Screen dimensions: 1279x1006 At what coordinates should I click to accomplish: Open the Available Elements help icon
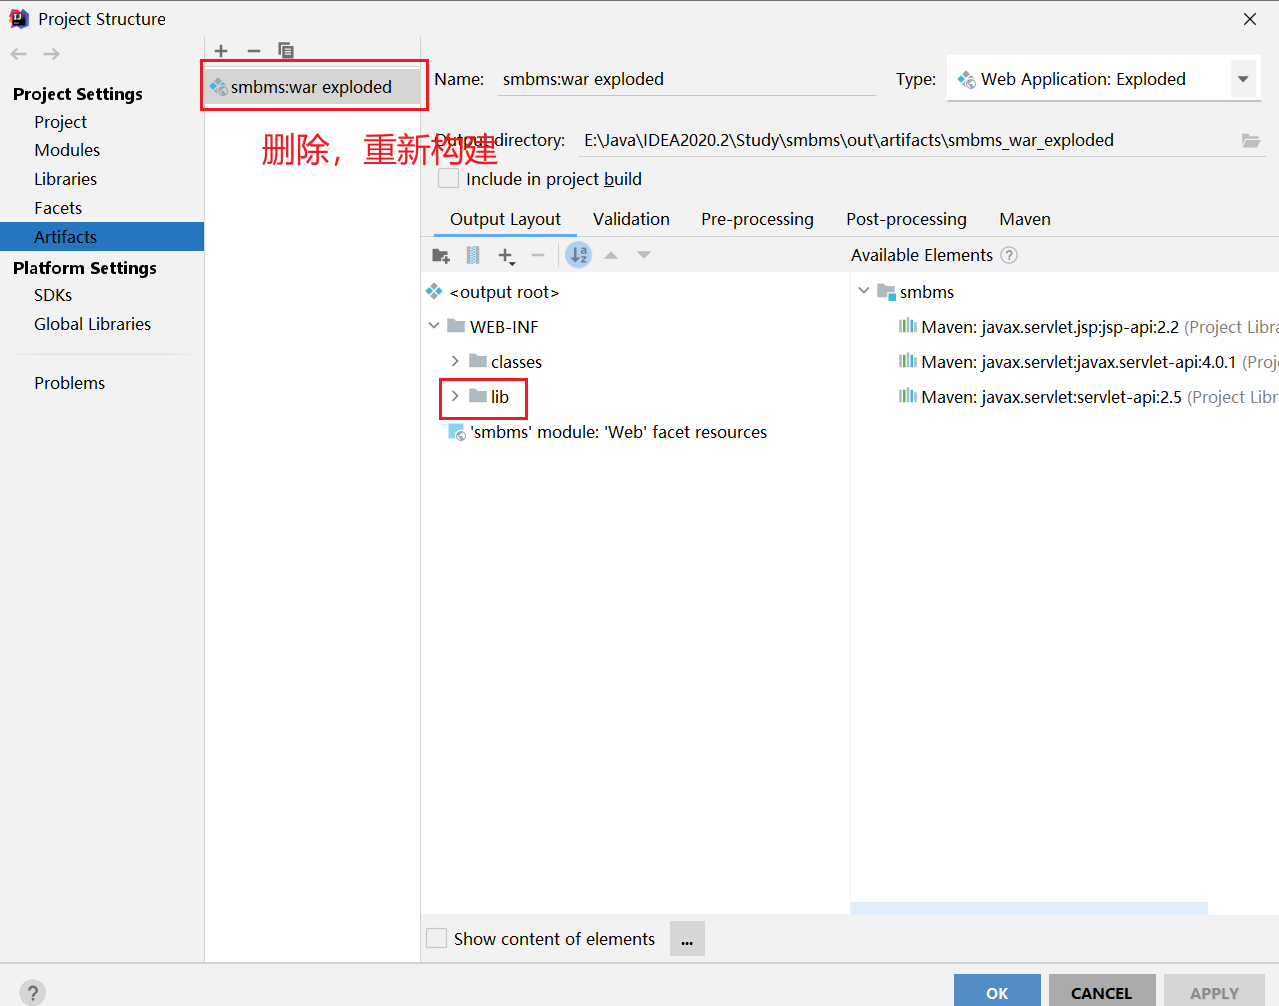(1009, 255)
